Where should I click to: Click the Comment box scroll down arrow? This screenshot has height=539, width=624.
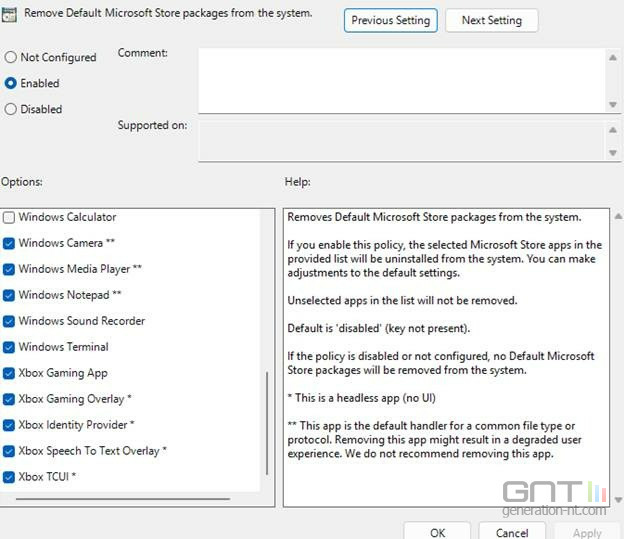pos(613,105)
